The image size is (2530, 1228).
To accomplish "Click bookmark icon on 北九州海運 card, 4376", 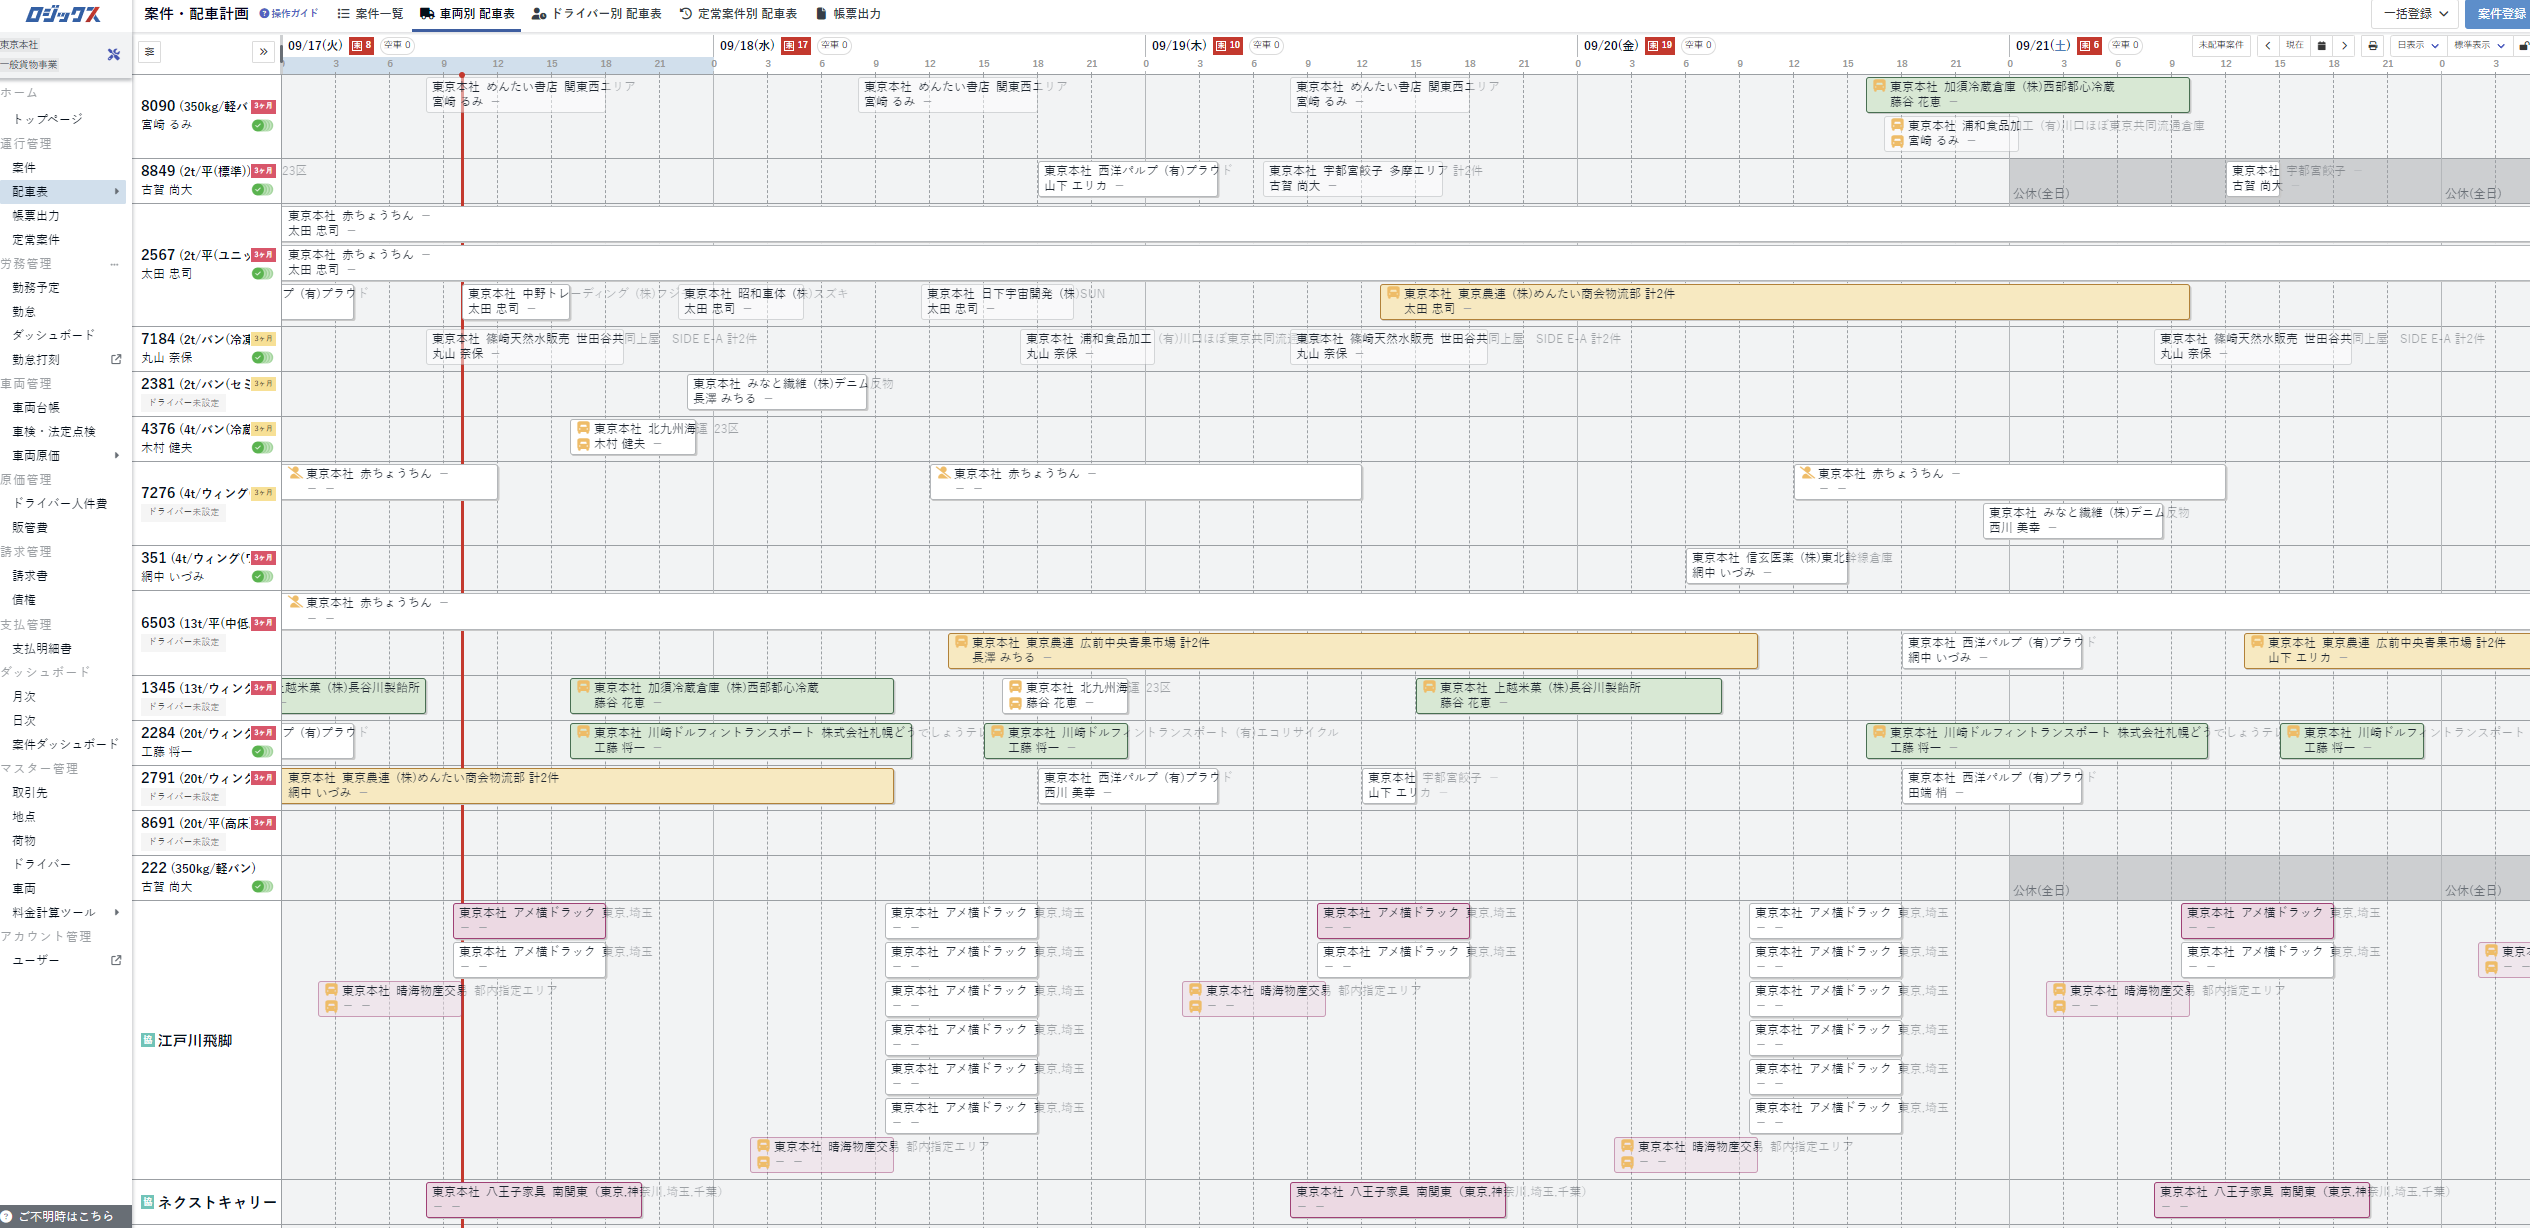I will coord(583,428).
